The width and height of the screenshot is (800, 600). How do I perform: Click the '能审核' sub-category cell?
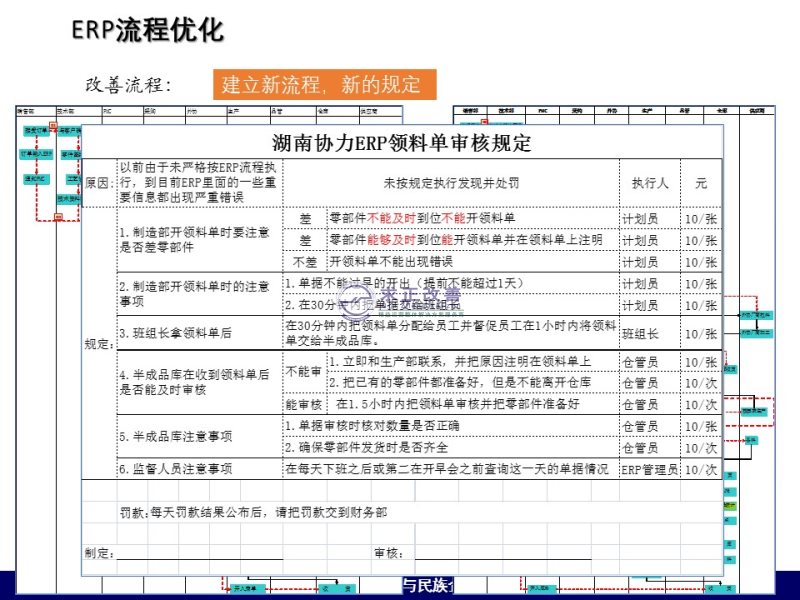pos(304,404)
